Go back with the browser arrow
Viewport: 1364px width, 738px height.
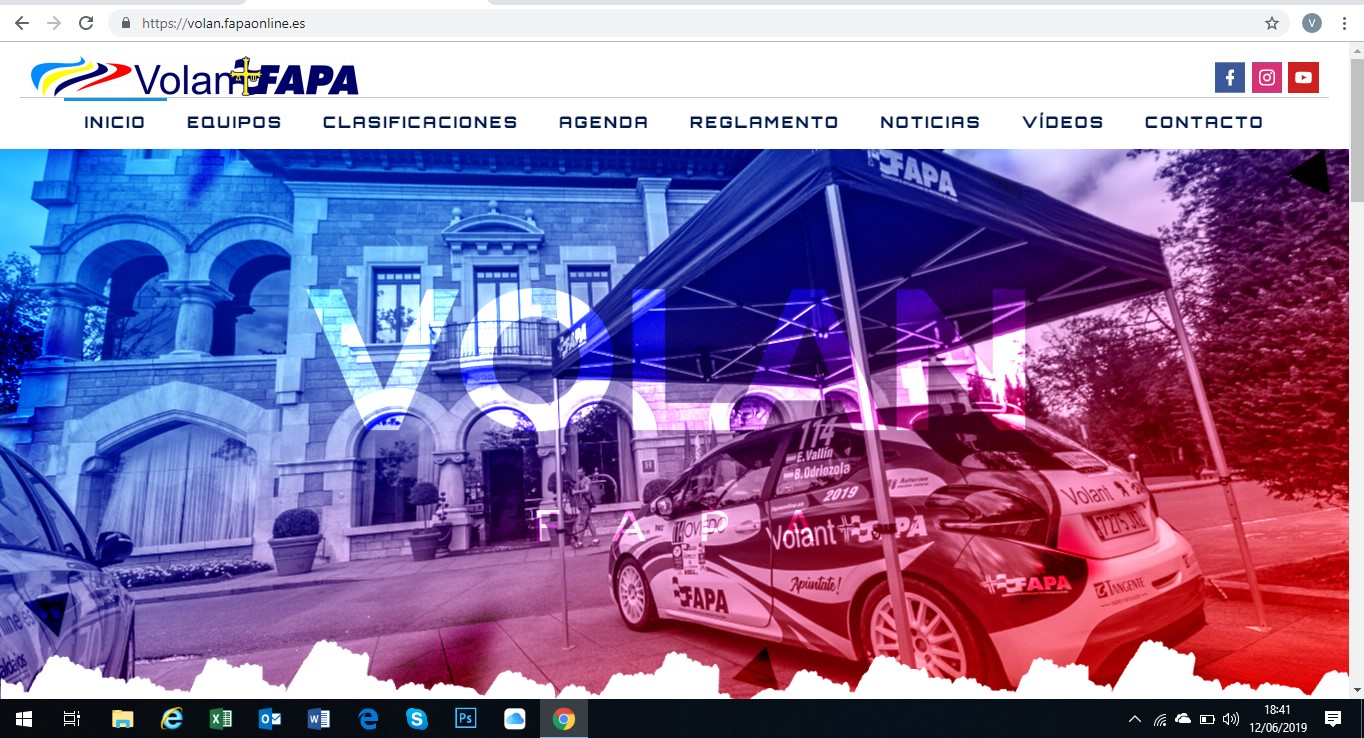22,23
